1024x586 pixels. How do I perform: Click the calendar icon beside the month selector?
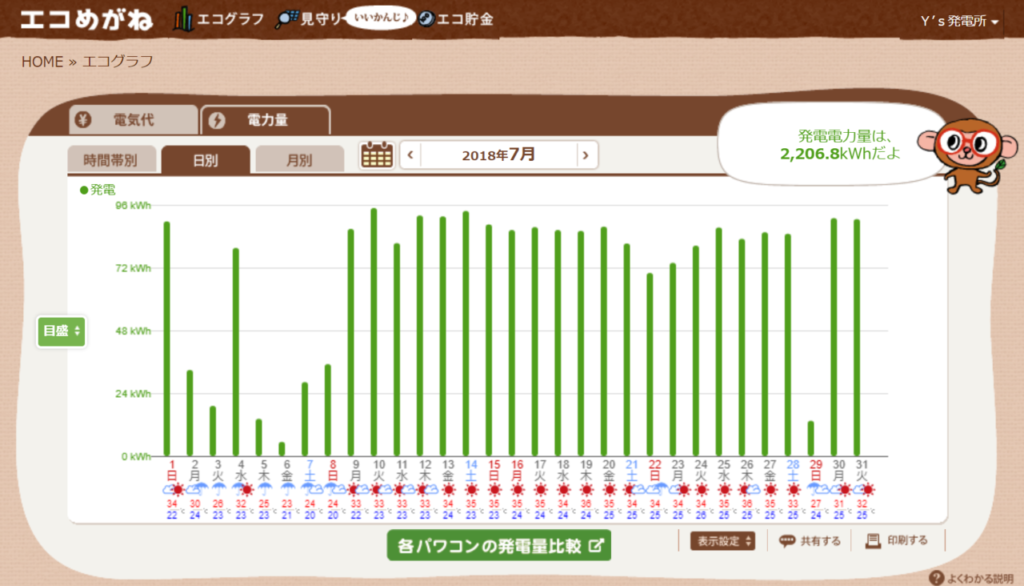point(376,155)
